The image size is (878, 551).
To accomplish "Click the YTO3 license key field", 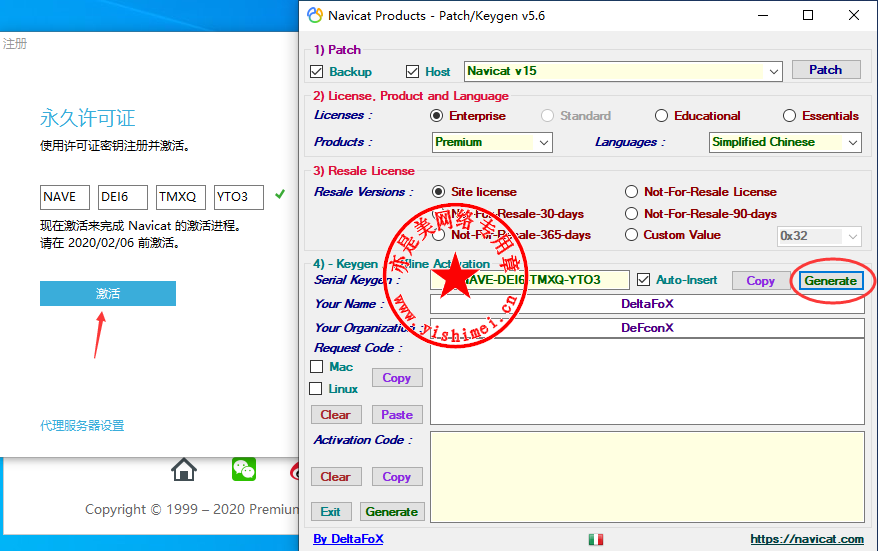I will pyautogui.click(x=239, y=197).
